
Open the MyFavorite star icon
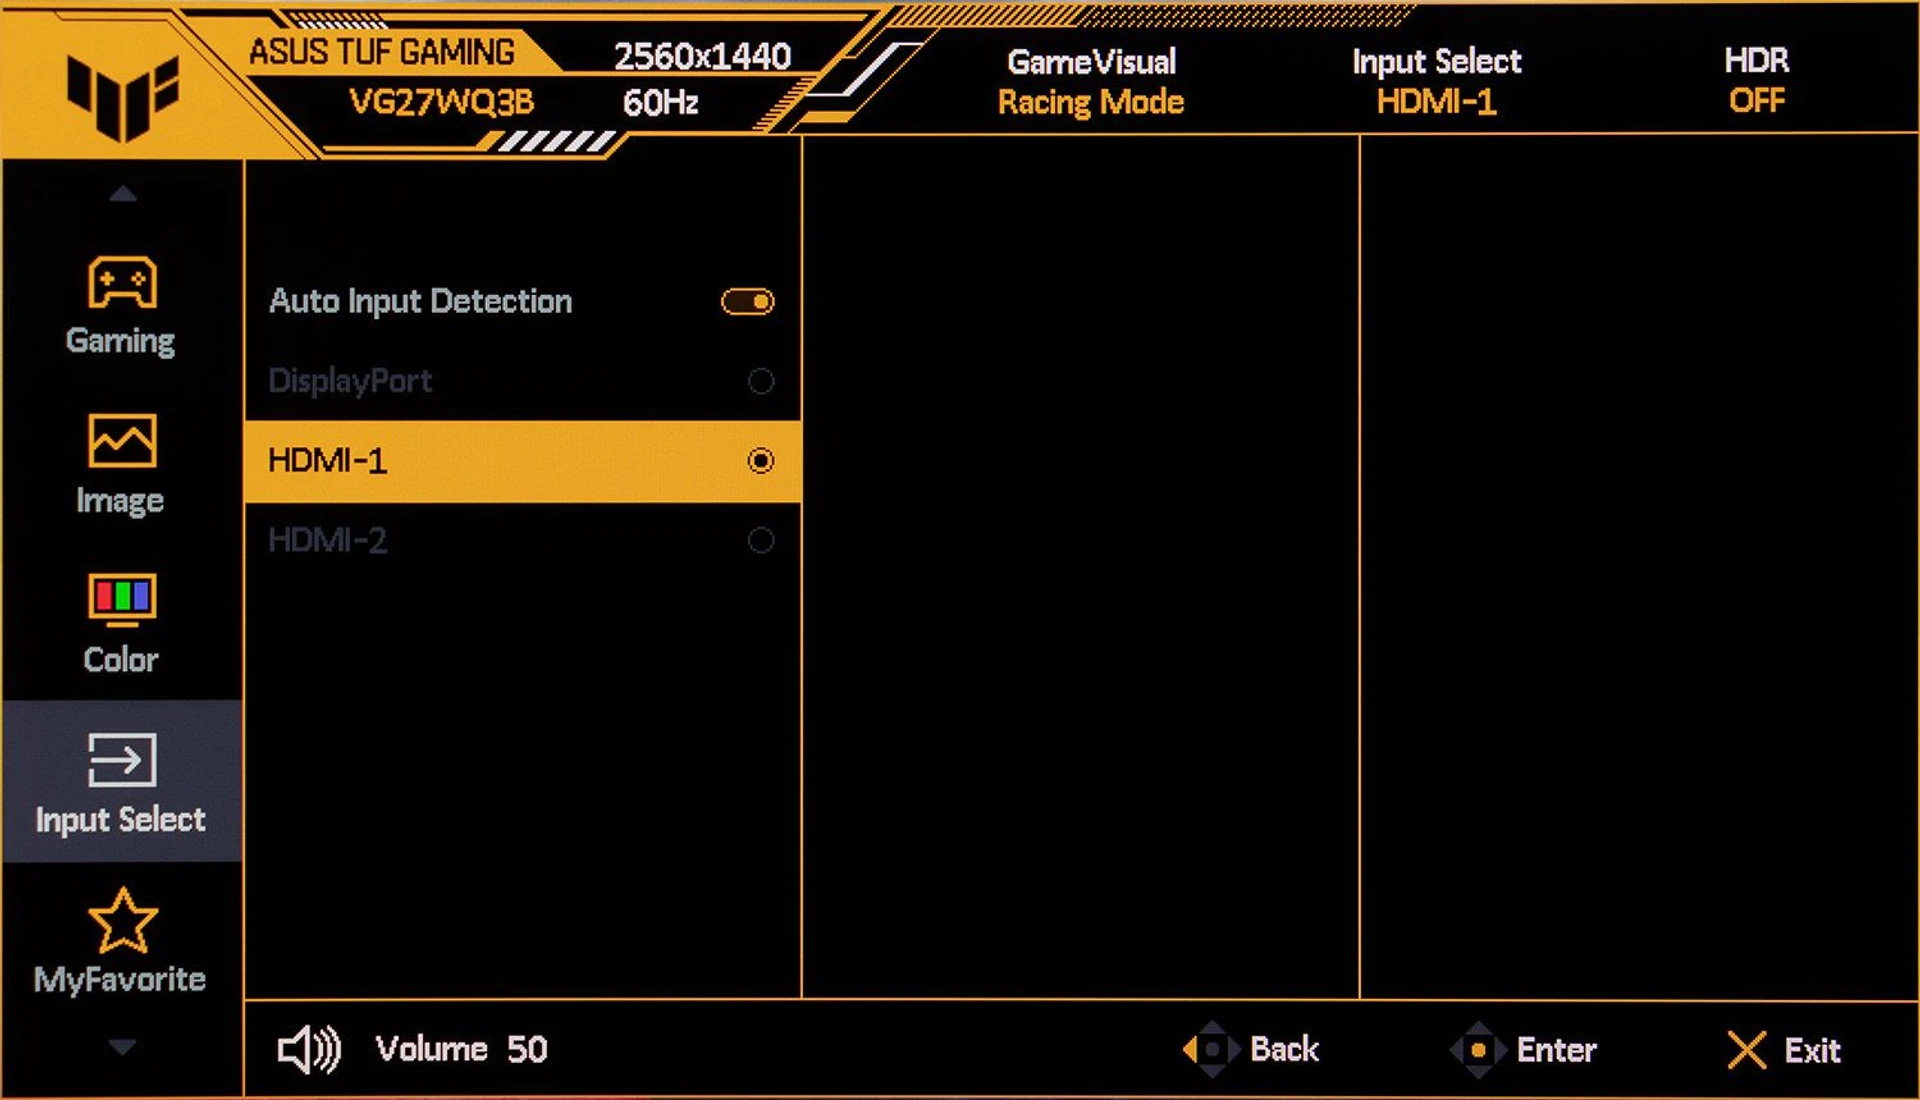tap(122, 920)
